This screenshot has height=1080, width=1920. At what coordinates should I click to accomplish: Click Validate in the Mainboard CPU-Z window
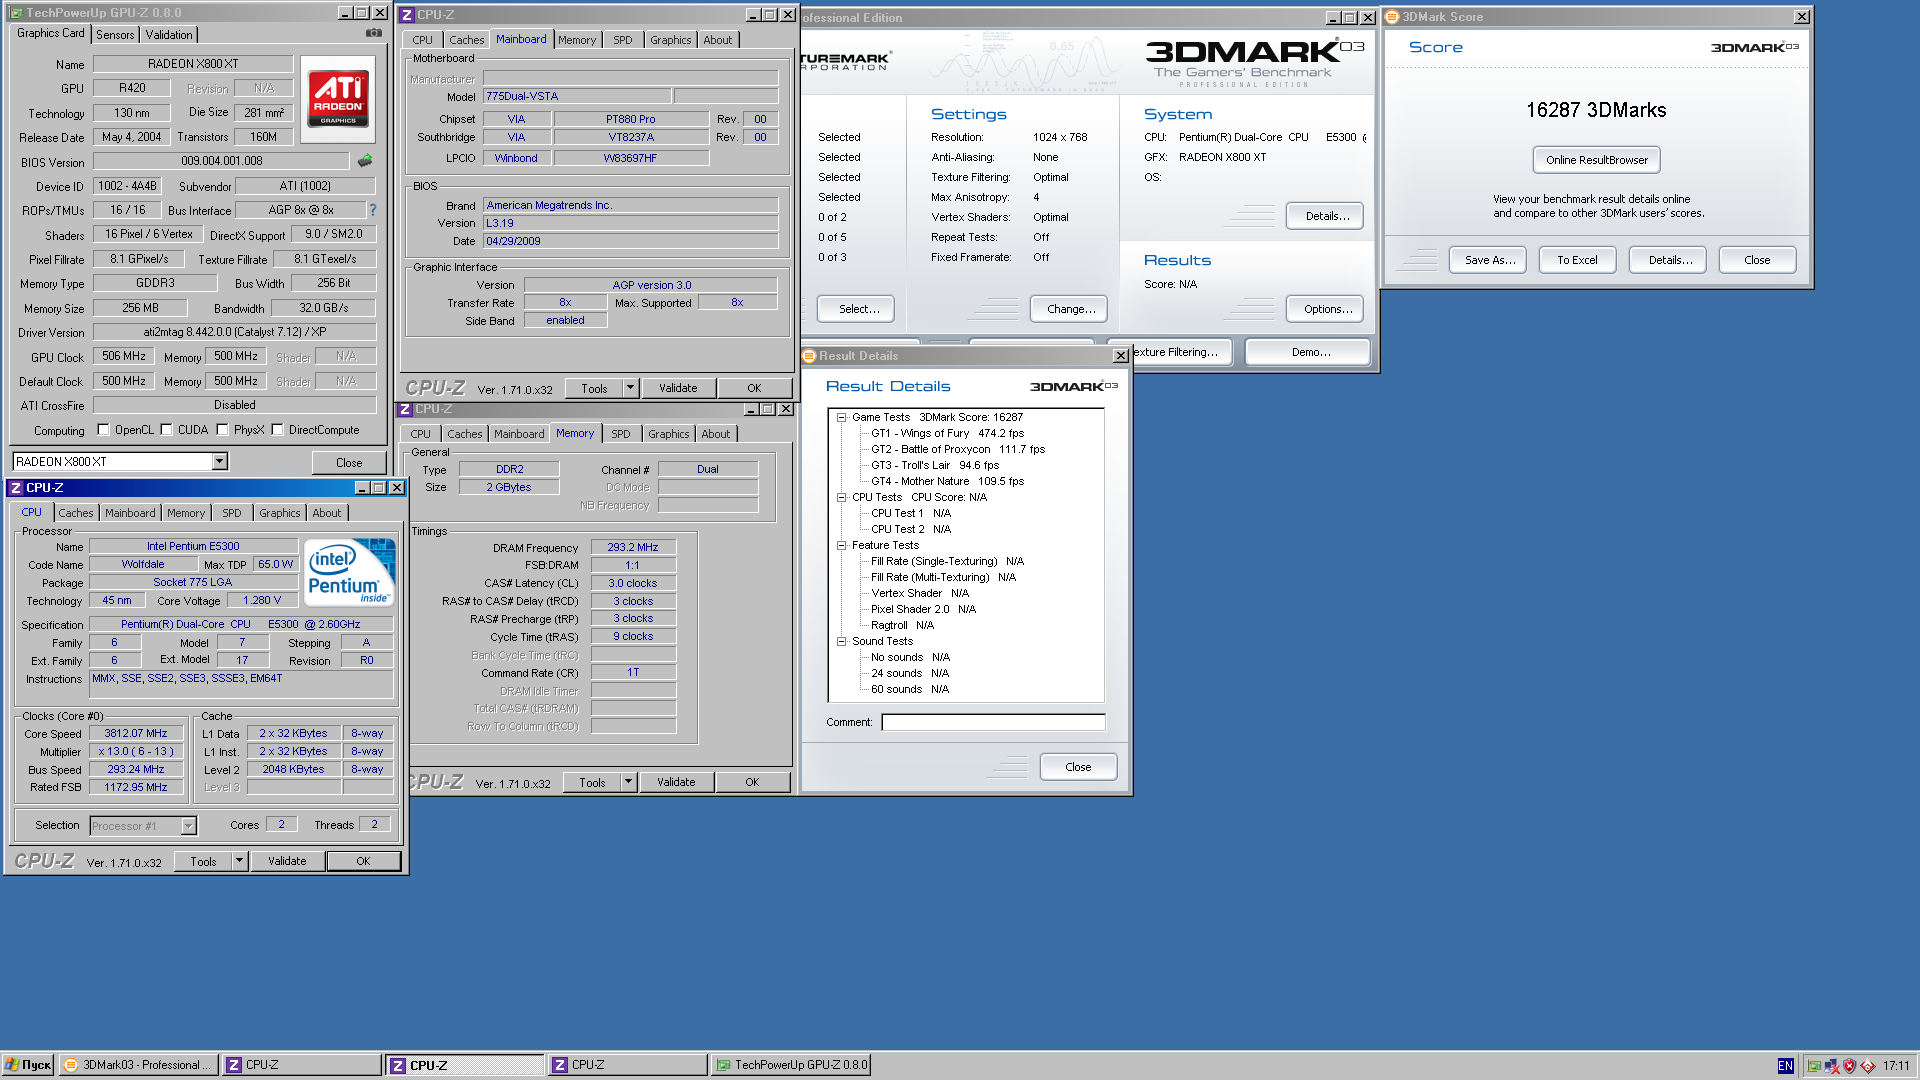coord(678,388)
